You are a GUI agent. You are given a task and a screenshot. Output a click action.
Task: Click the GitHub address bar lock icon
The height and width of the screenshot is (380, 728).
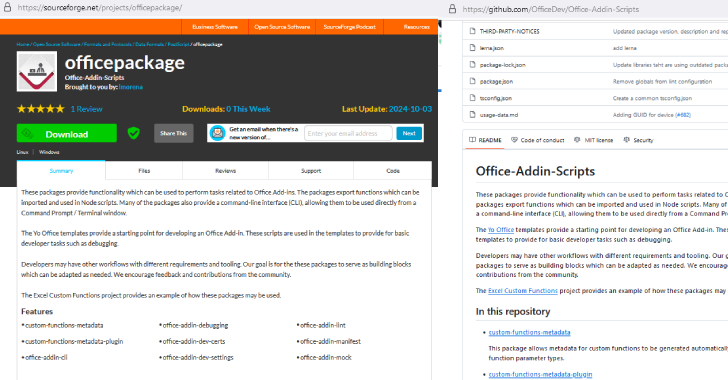pos(452,9)
